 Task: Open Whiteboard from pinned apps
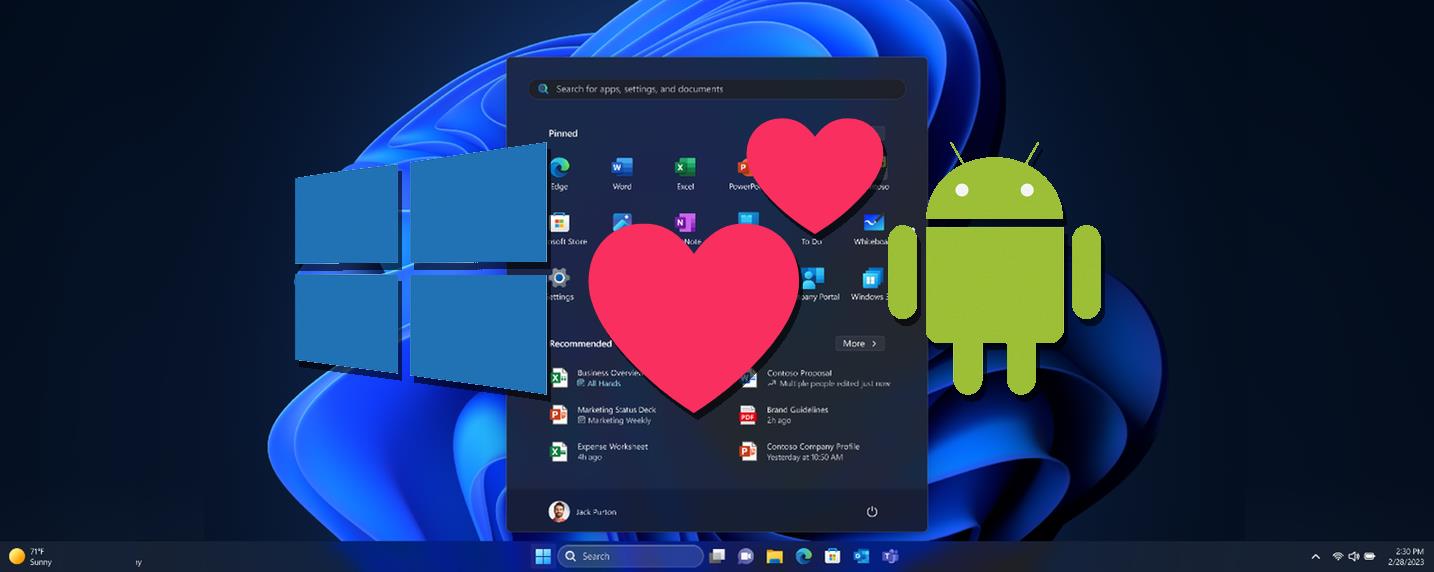coord(872,224)
